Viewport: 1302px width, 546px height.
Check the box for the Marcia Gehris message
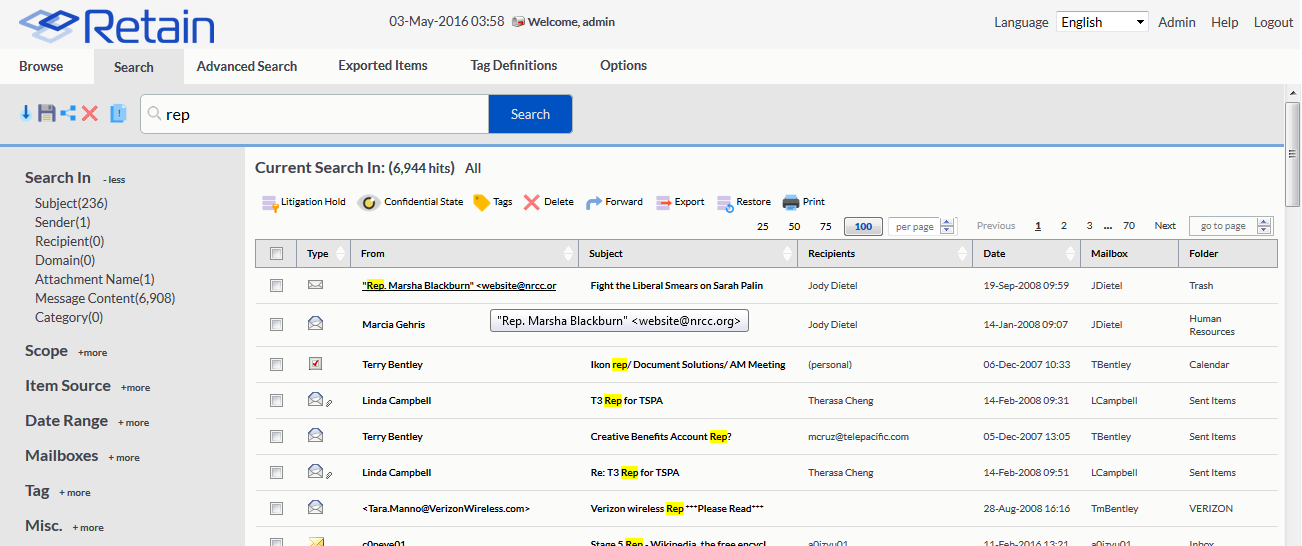pyautogui.click(x=276, y=324)
